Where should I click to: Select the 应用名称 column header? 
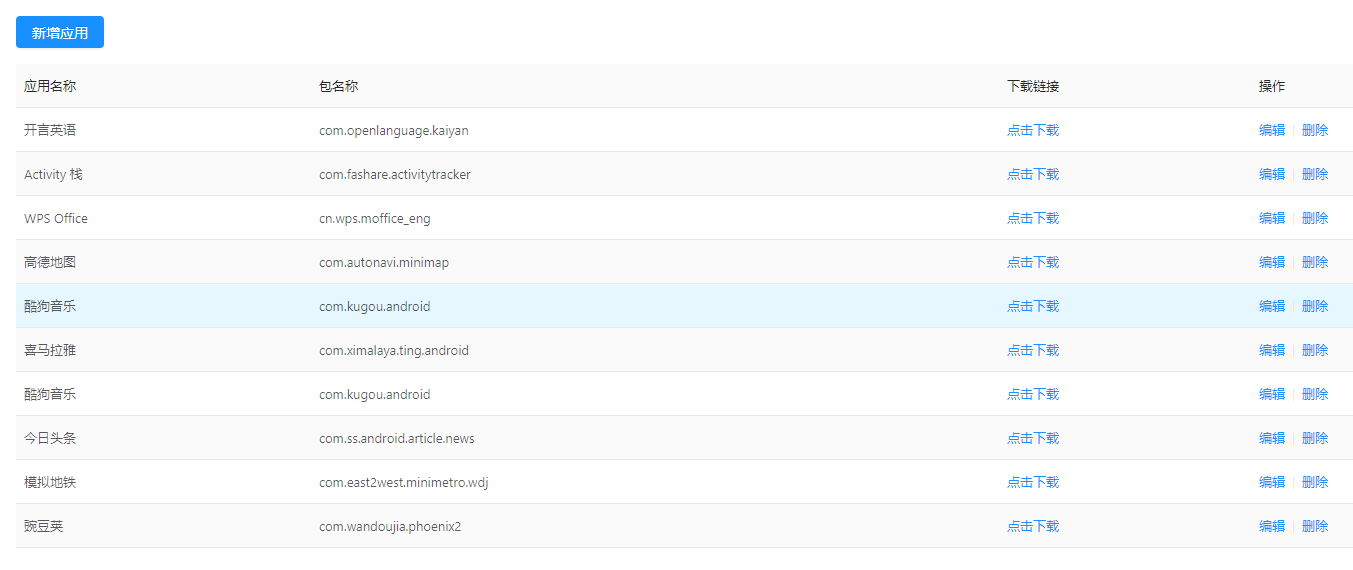pos(50,86)
